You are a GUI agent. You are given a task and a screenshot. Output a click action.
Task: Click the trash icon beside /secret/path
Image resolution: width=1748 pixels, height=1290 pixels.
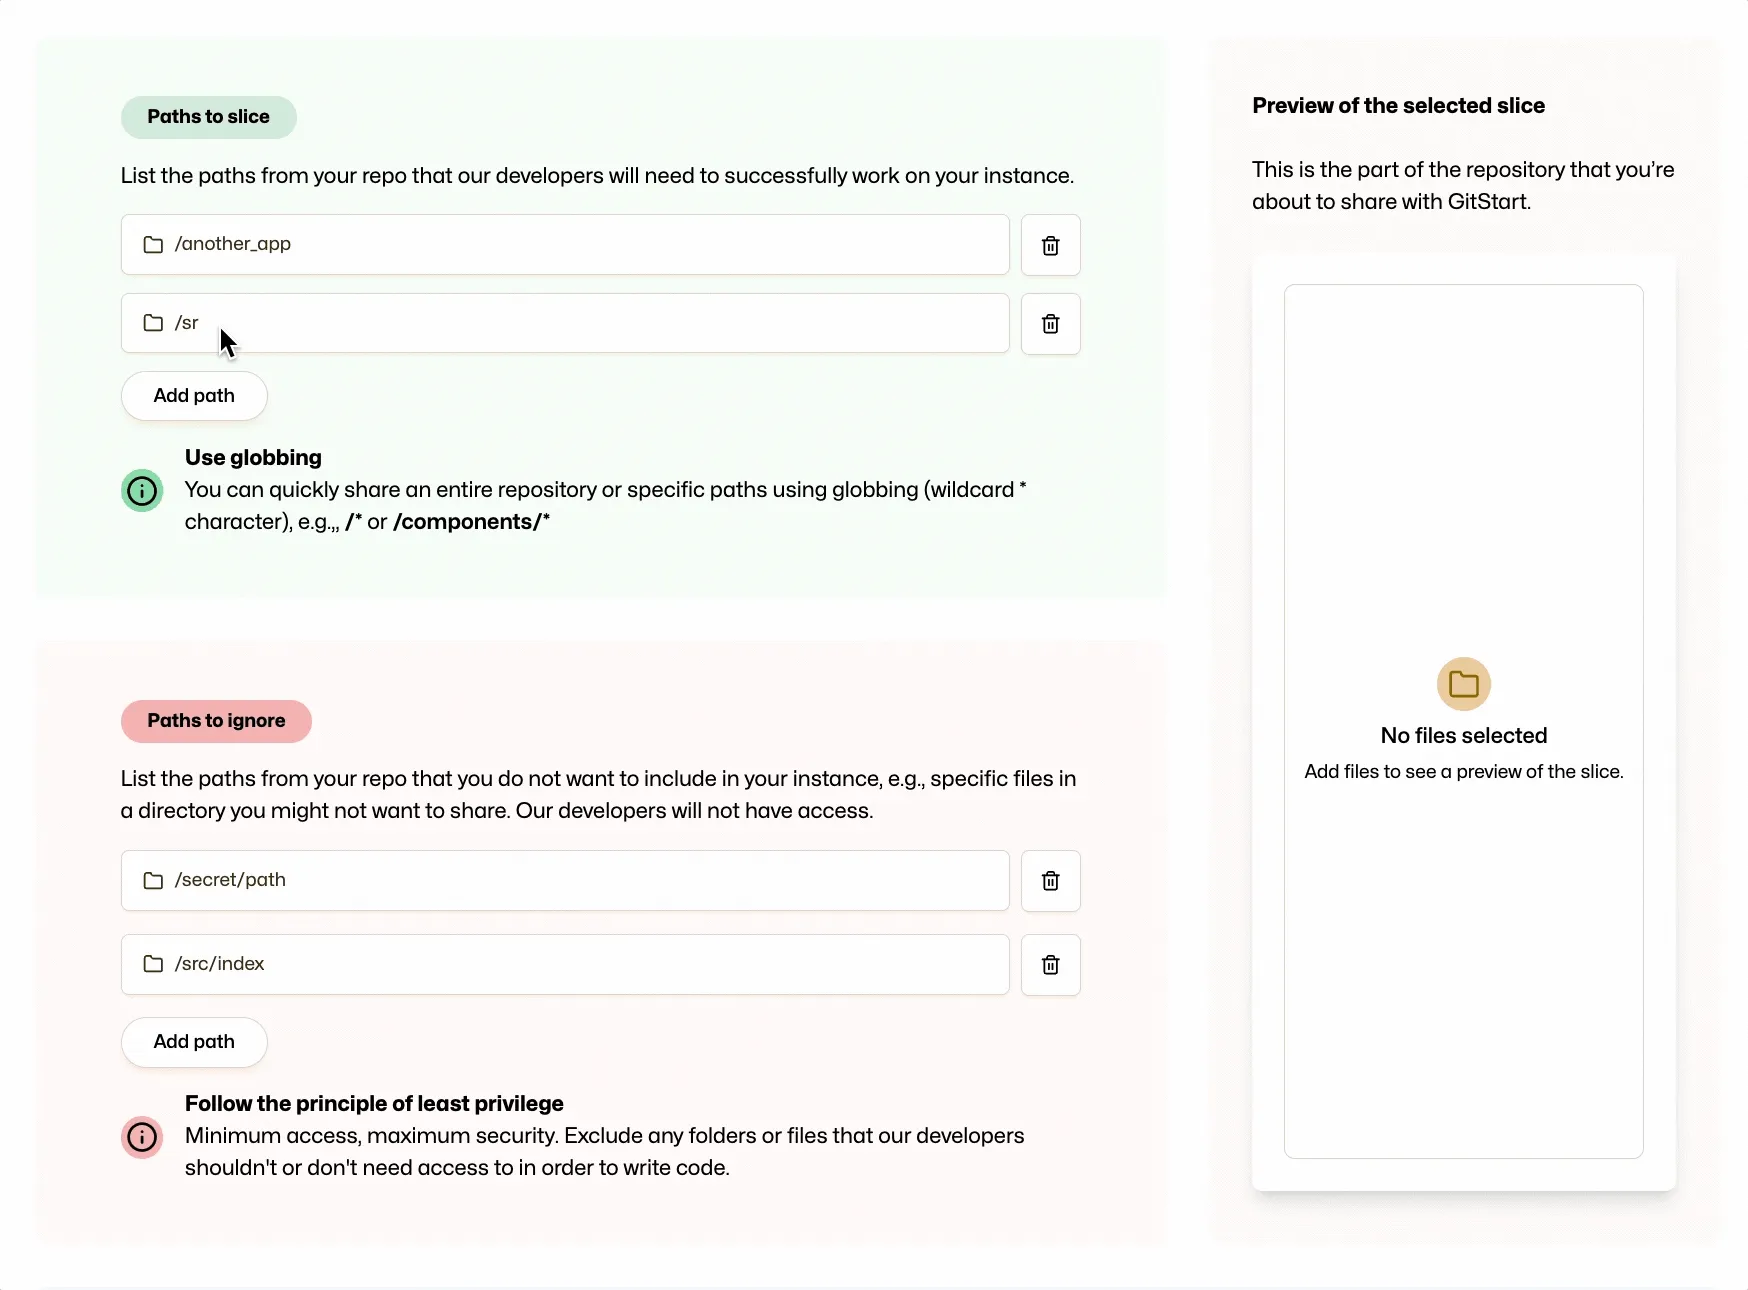pyautogui.click(x=1050, y=881)
